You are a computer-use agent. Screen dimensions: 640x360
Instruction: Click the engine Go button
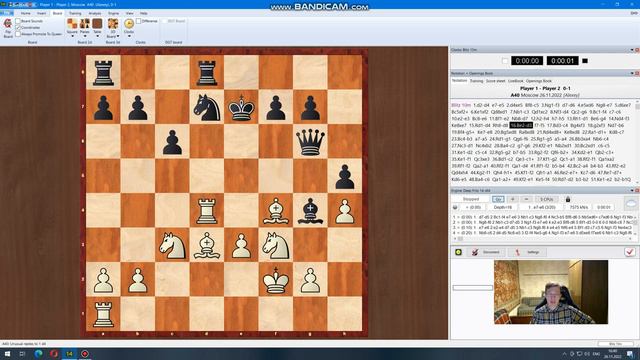498,199
